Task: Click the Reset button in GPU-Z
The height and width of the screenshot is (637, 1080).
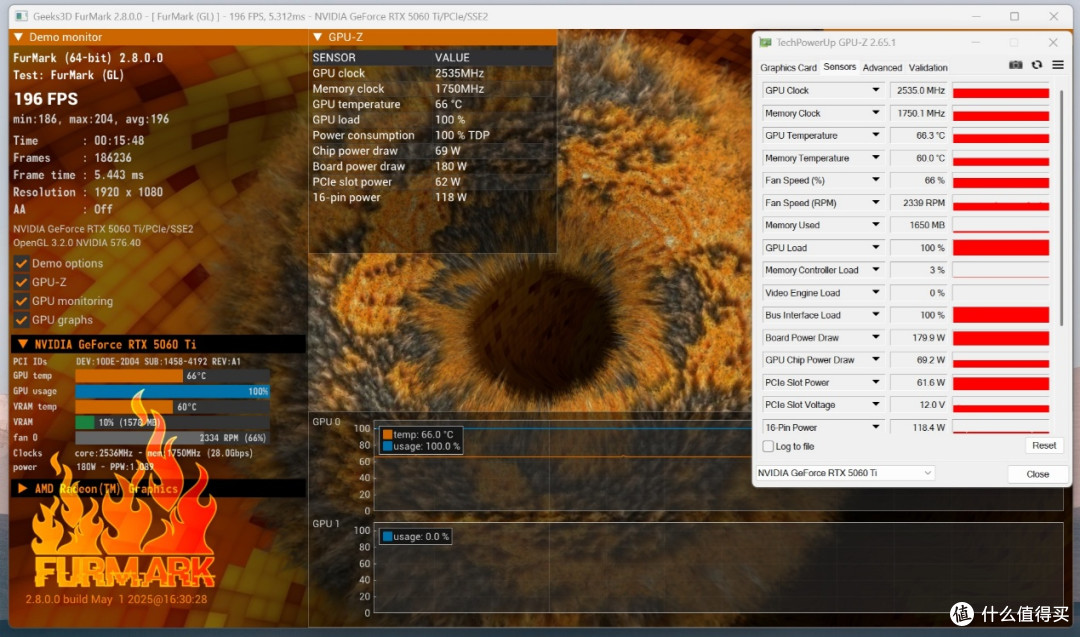Action: tap(1043, 446)
